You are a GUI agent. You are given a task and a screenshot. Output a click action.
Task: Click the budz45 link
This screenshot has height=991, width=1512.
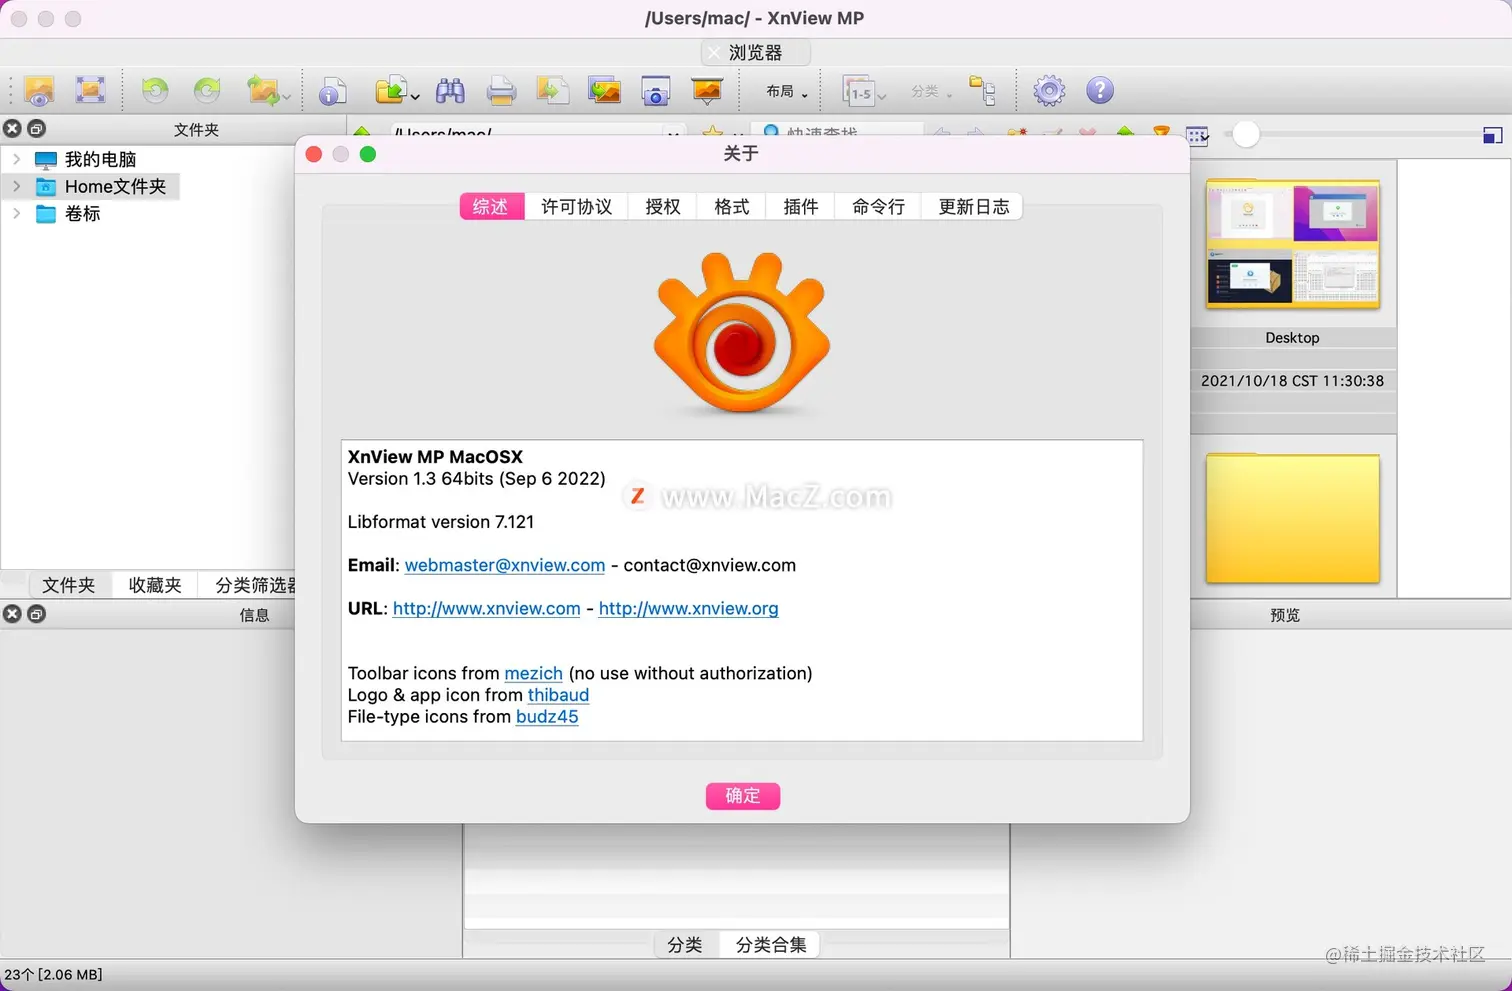click(x=547, y=717)
